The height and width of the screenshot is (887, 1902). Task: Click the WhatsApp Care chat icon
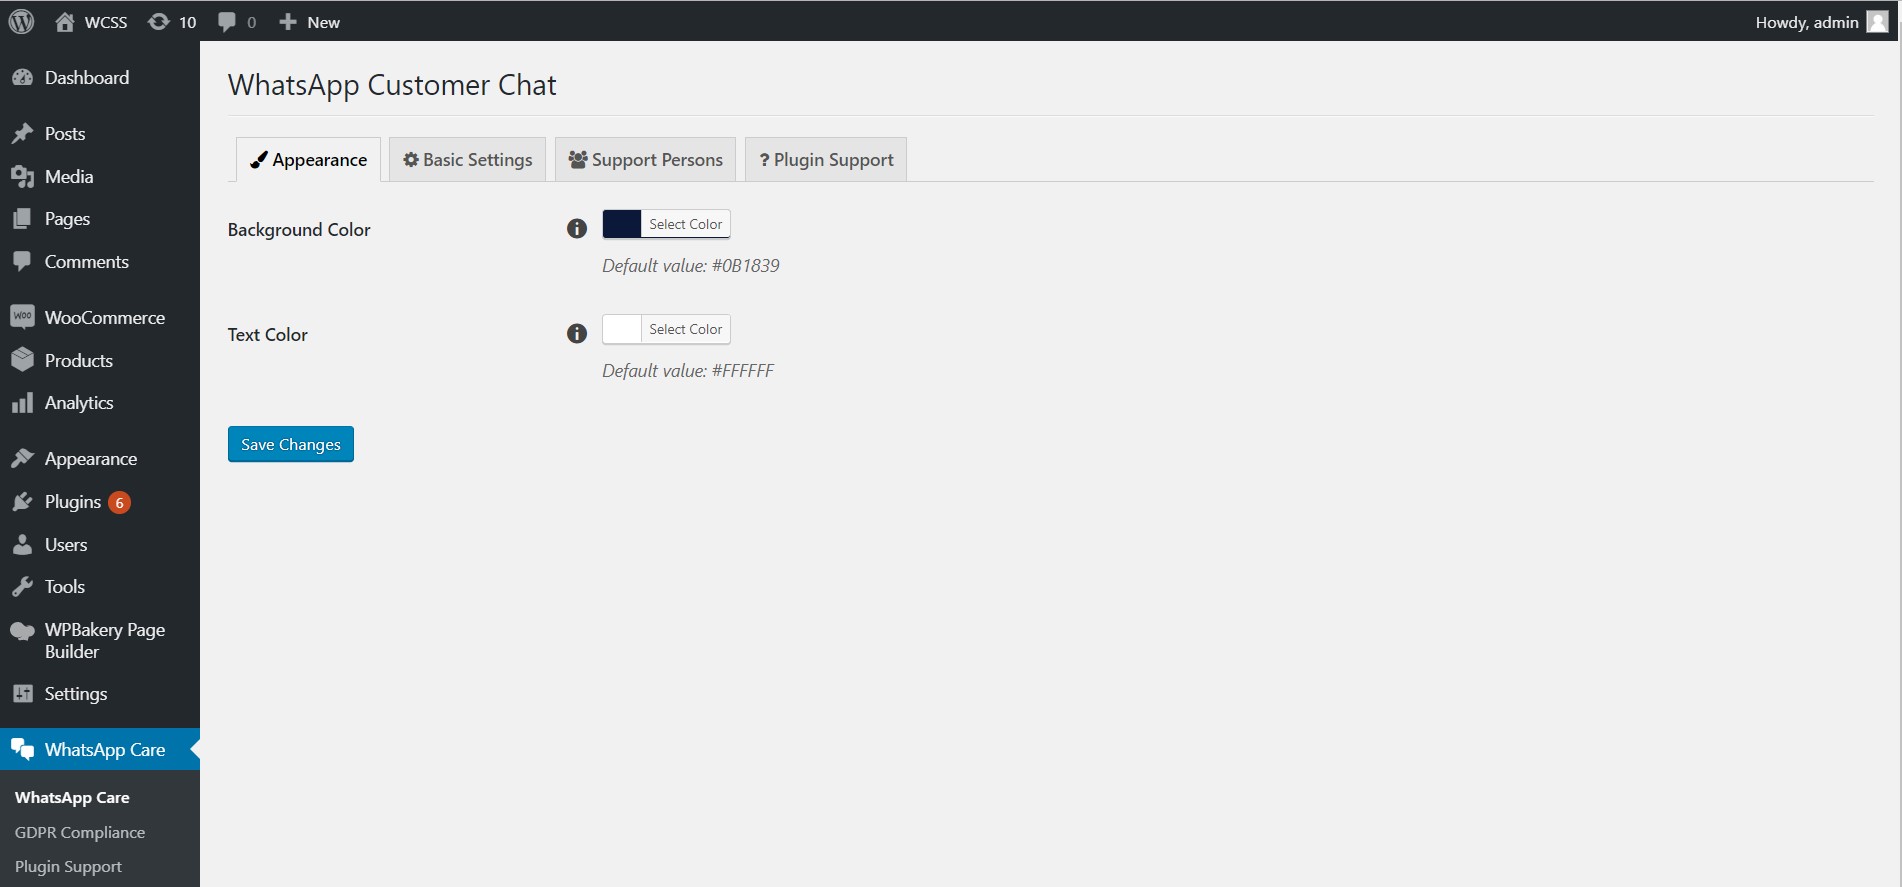(22, 750)
